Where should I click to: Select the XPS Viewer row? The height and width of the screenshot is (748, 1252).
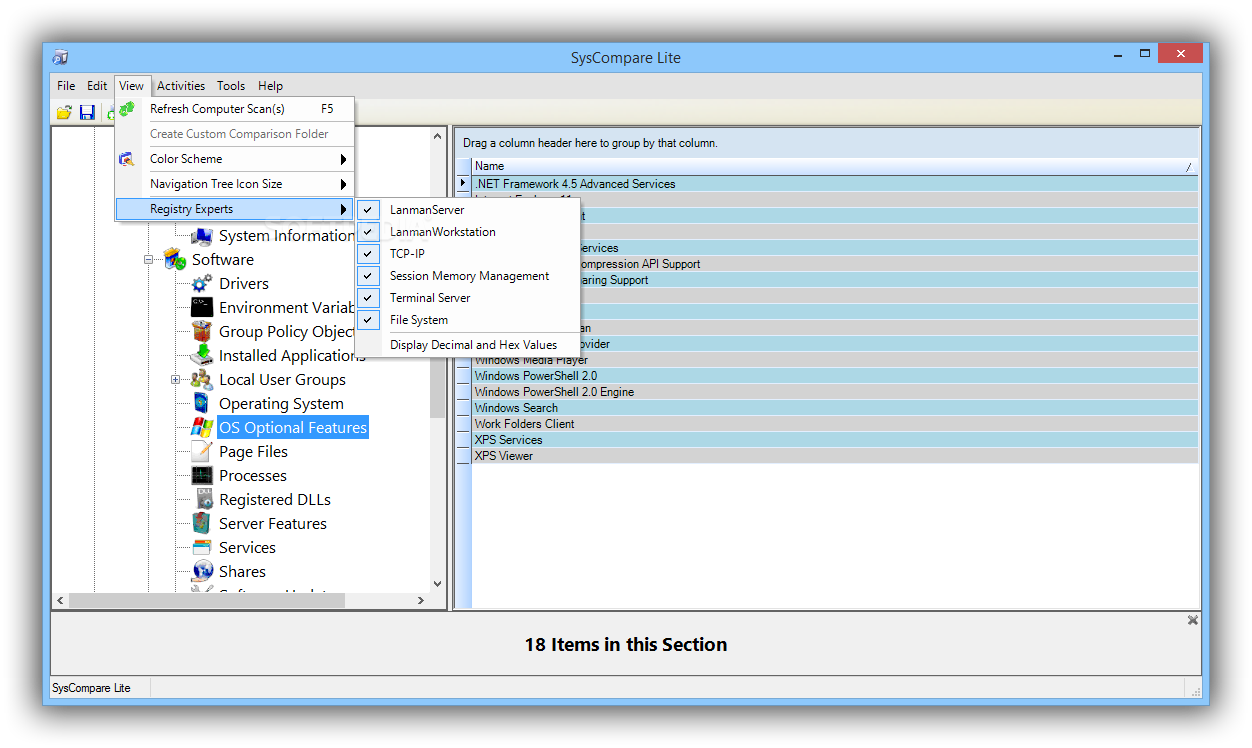pos(834,456)
